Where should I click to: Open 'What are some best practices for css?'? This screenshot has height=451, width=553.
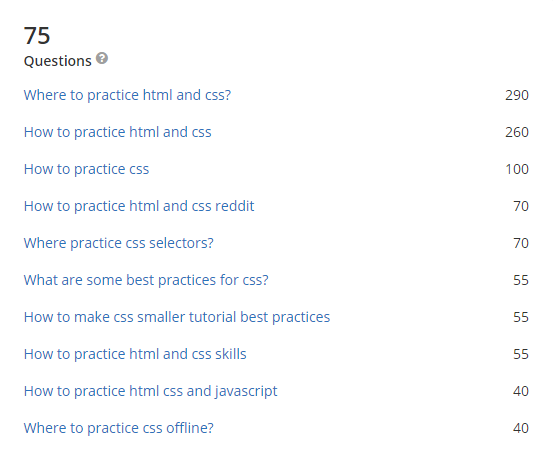(x=146, y=280)
